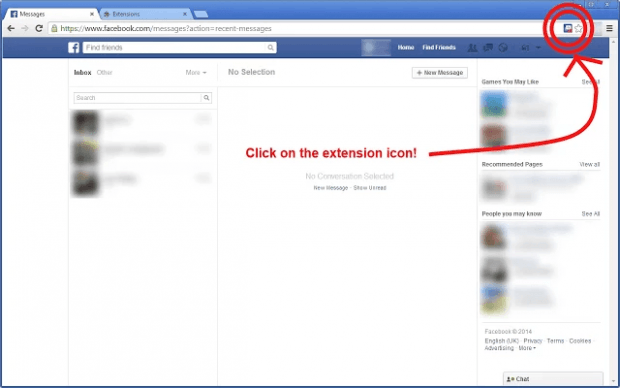The height and width of the screenshot is (388, 620).
Task: Switch to the Other inbox tab
Action: click(104, 72)
